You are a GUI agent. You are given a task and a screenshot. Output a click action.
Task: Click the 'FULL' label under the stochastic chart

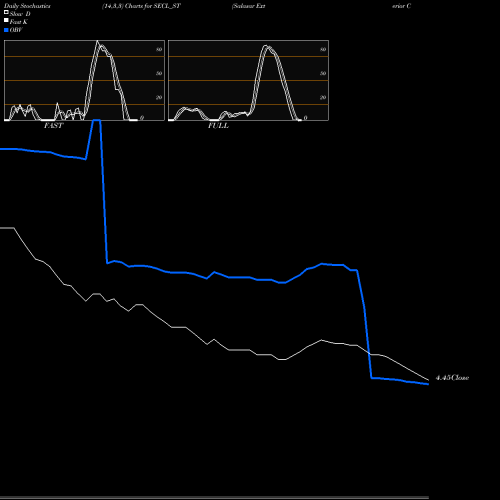[218, 126]
